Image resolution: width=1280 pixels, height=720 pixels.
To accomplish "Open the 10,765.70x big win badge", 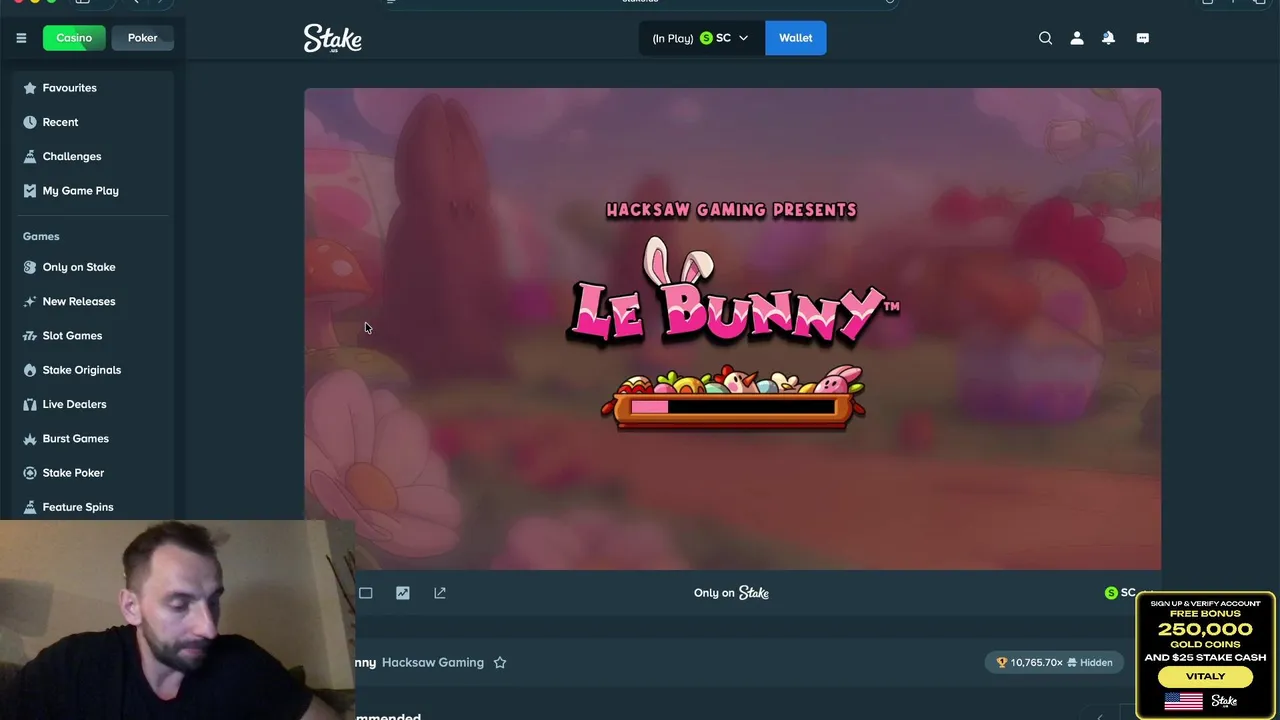I will click(x=1054, y=662).
